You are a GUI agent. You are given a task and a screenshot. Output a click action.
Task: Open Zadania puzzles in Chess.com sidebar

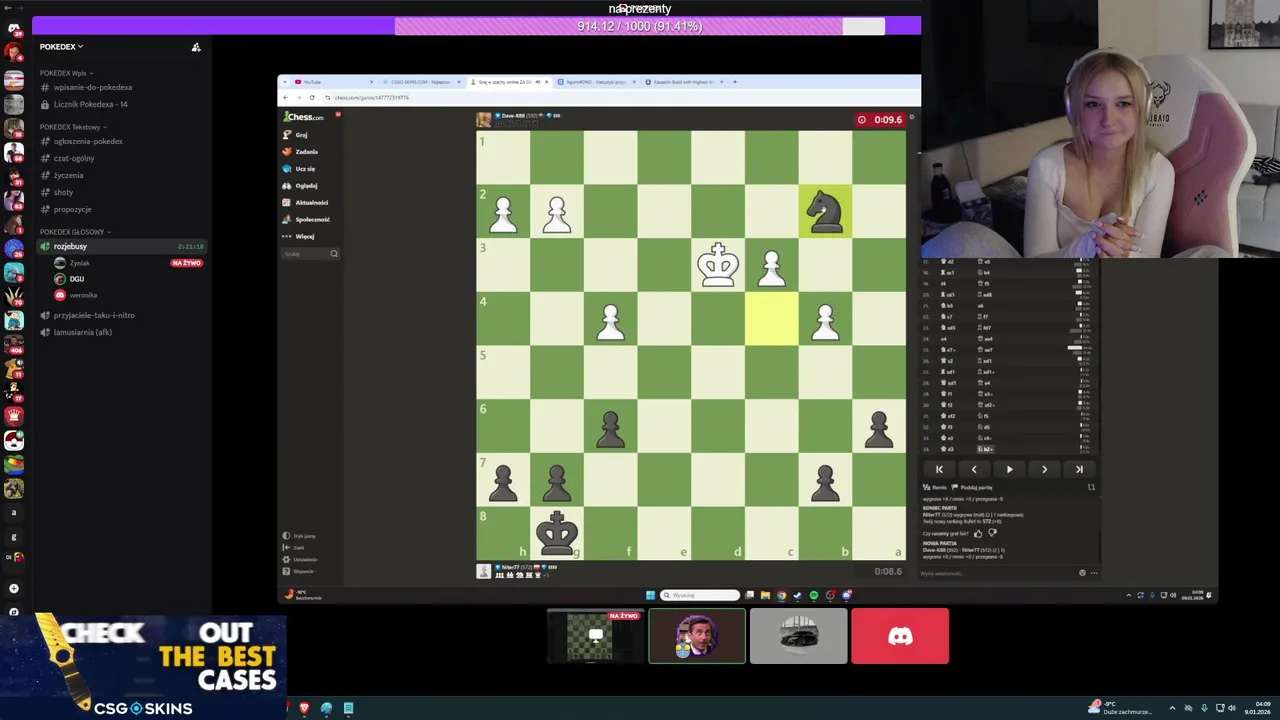pyautogui.click(x=300, y=152)
